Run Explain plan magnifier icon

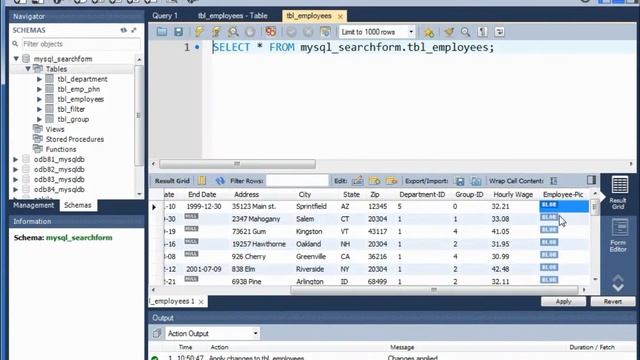(x=233, y=32)
